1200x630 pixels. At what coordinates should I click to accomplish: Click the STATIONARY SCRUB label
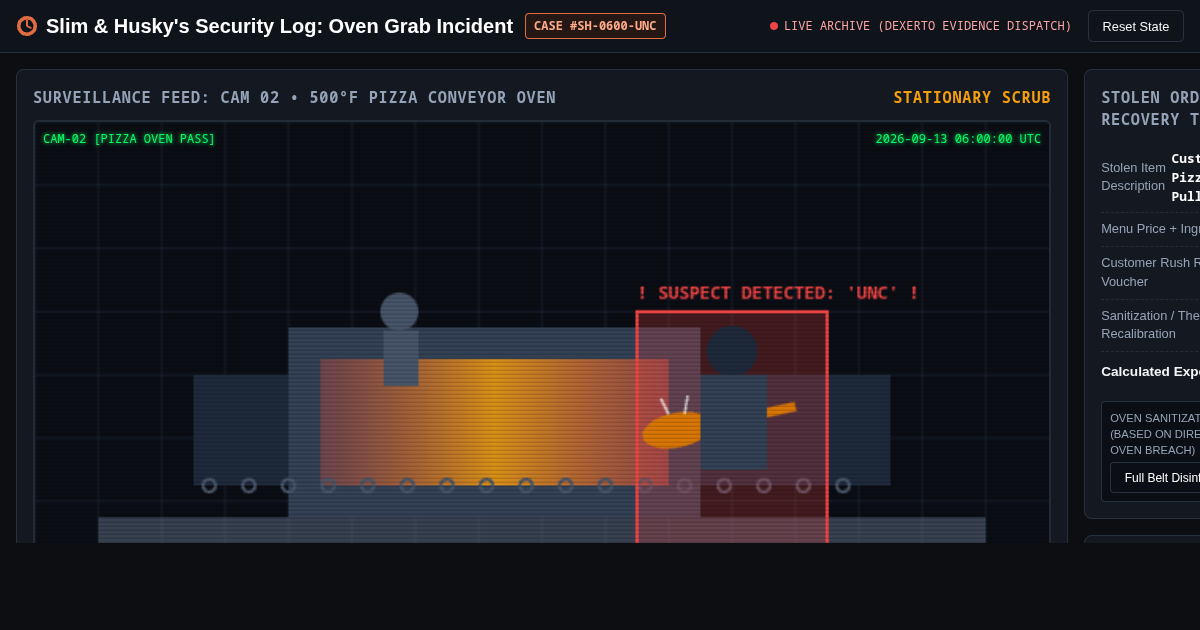point(972,98)
